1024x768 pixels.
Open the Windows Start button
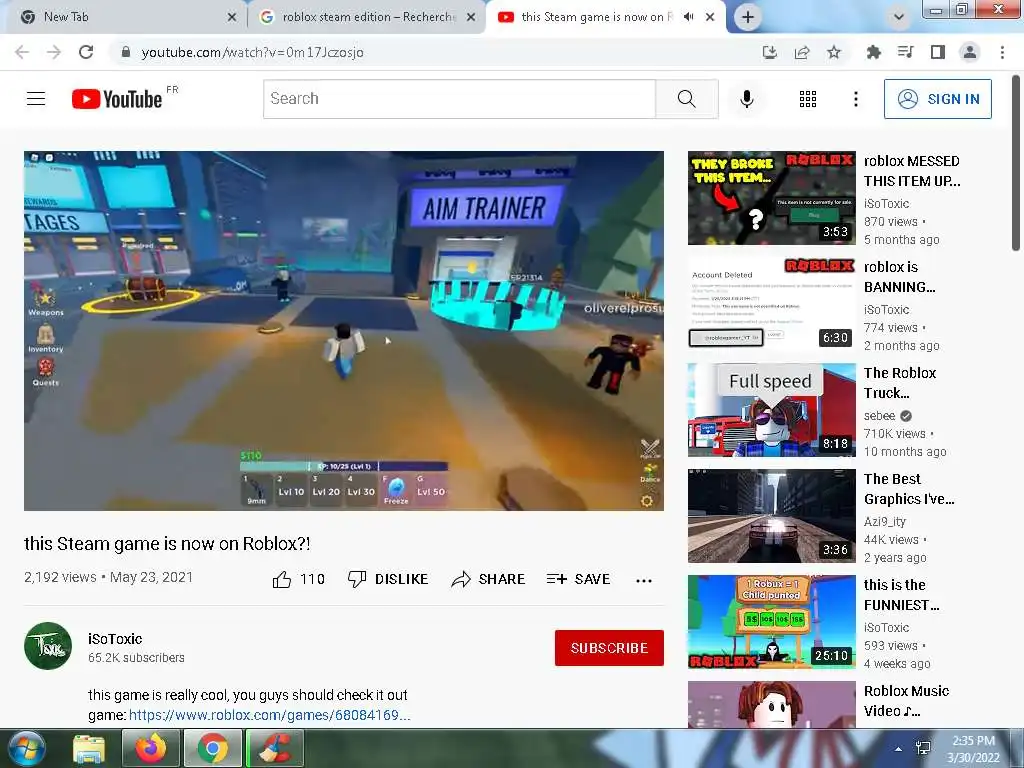pyautogui.click(x=27, y=748)
